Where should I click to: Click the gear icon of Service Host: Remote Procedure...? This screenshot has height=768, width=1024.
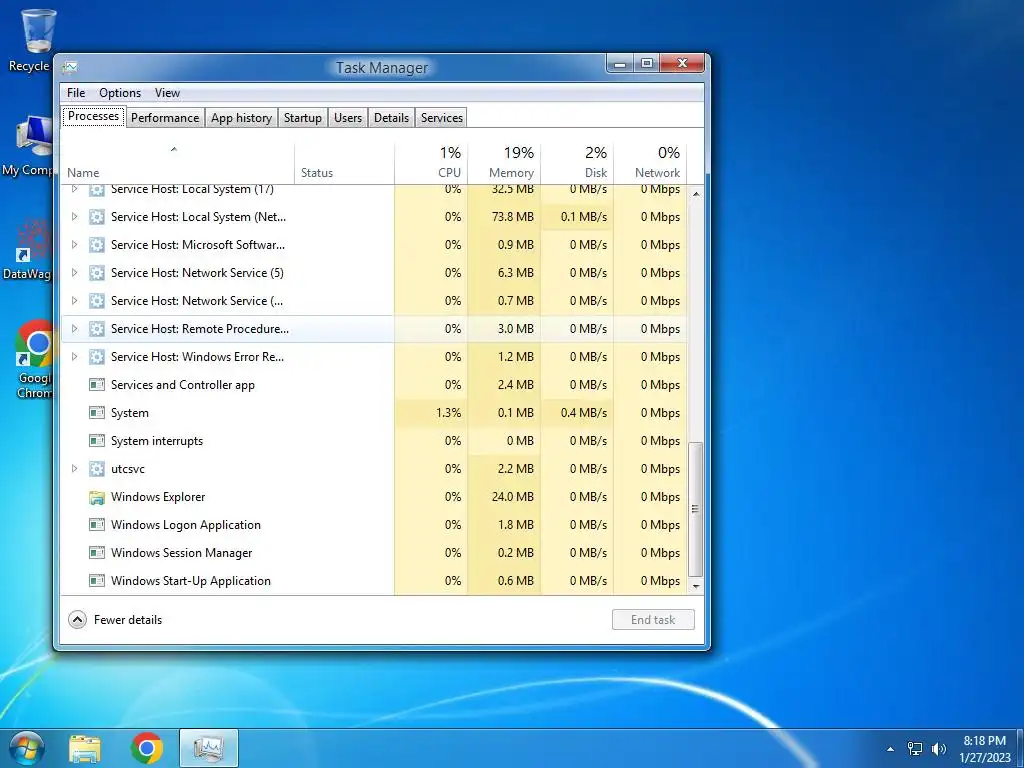(97, 329)
